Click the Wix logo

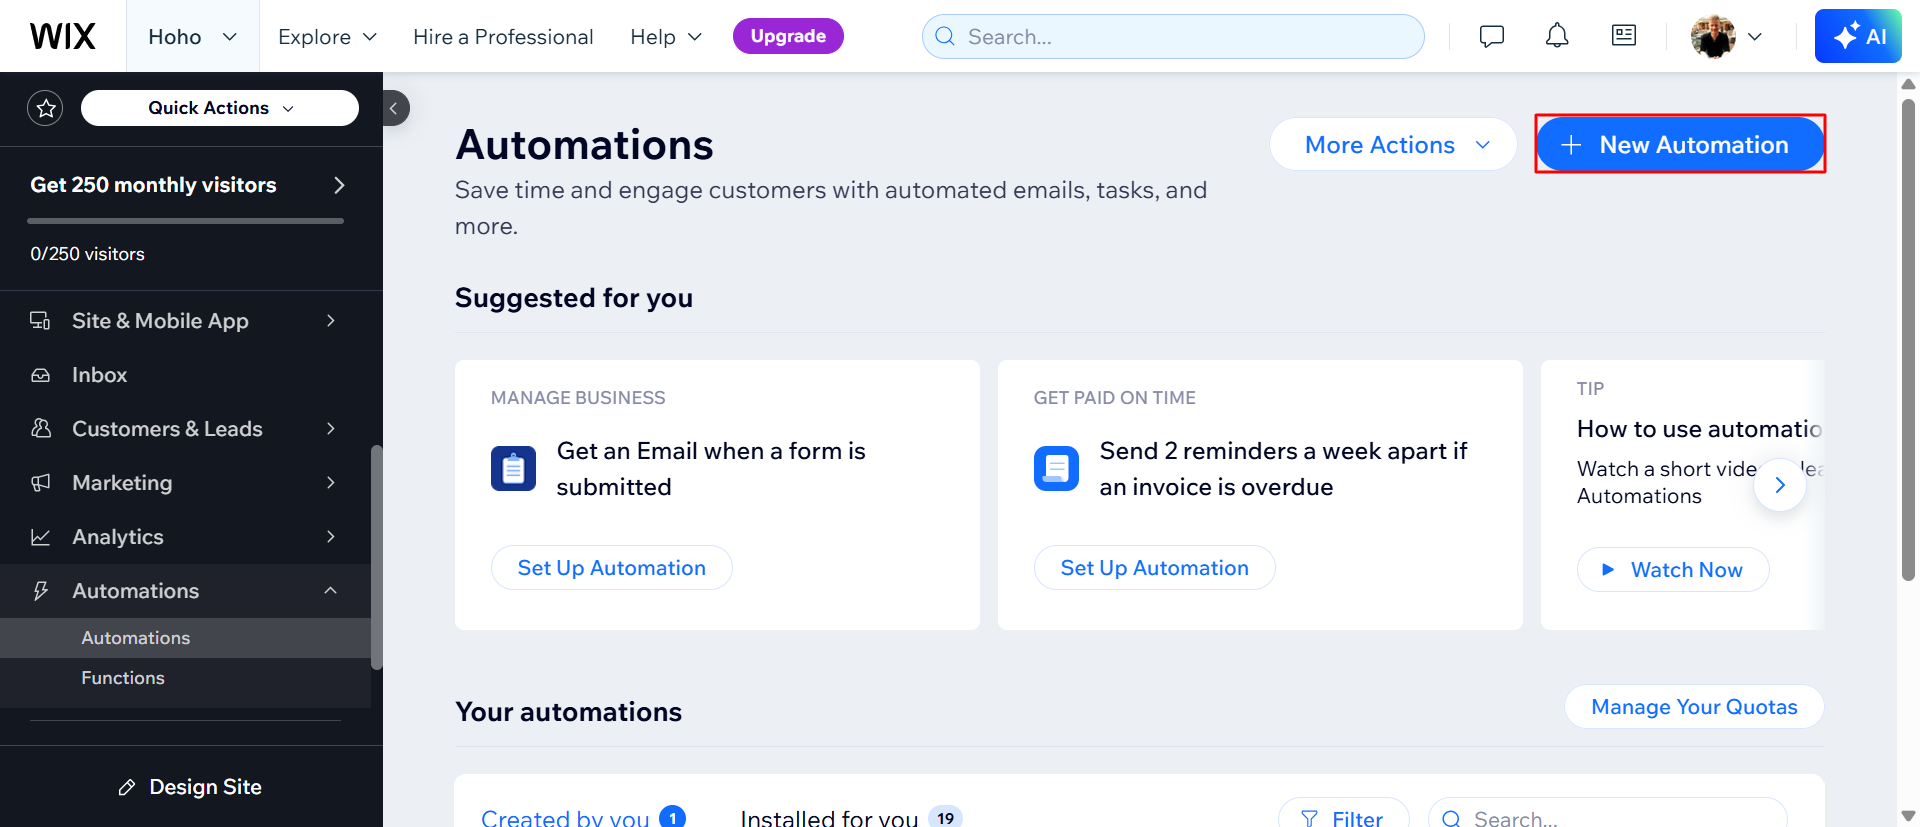pyautogui.click(x=62, y=36)
